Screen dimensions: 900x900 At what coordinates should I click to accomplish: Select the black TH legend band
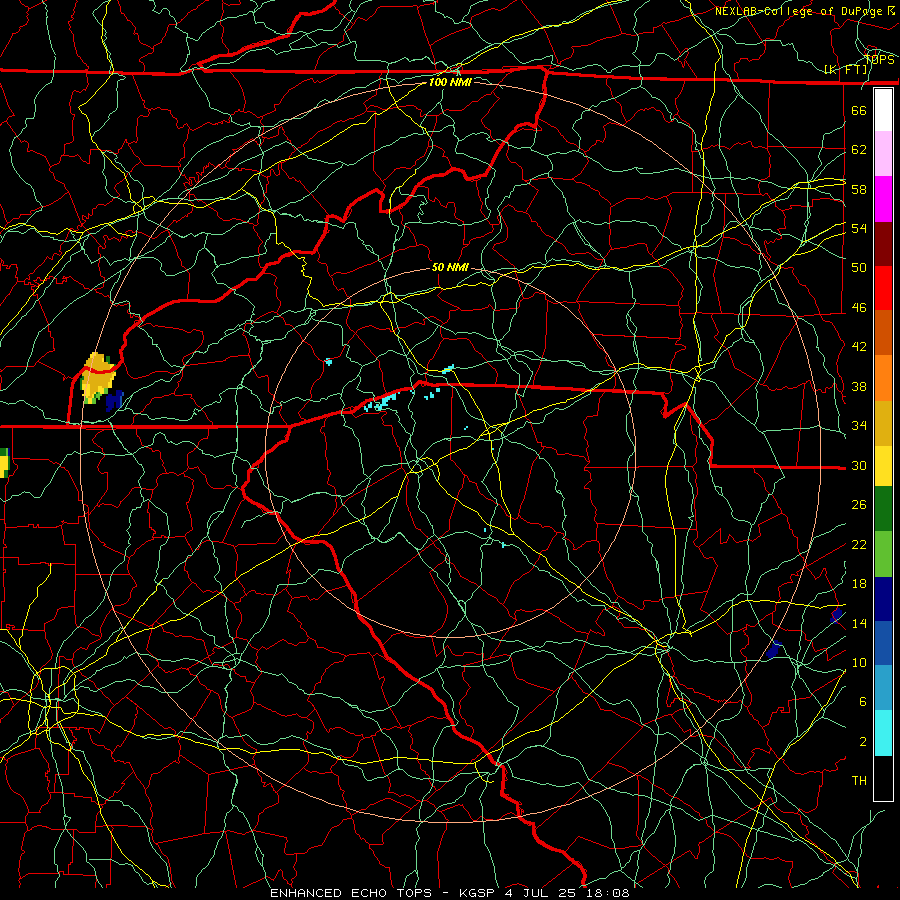coord(883,778)
